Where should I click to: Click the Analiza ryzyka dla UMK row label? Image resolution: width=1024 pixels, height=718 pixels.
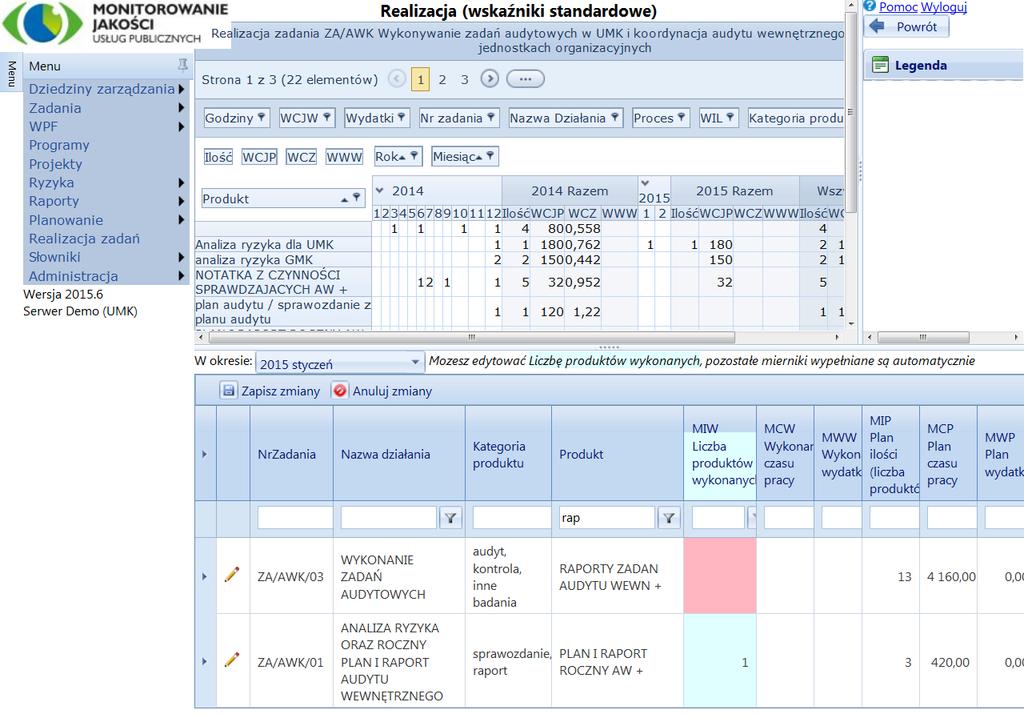click(x=264, y=244)
